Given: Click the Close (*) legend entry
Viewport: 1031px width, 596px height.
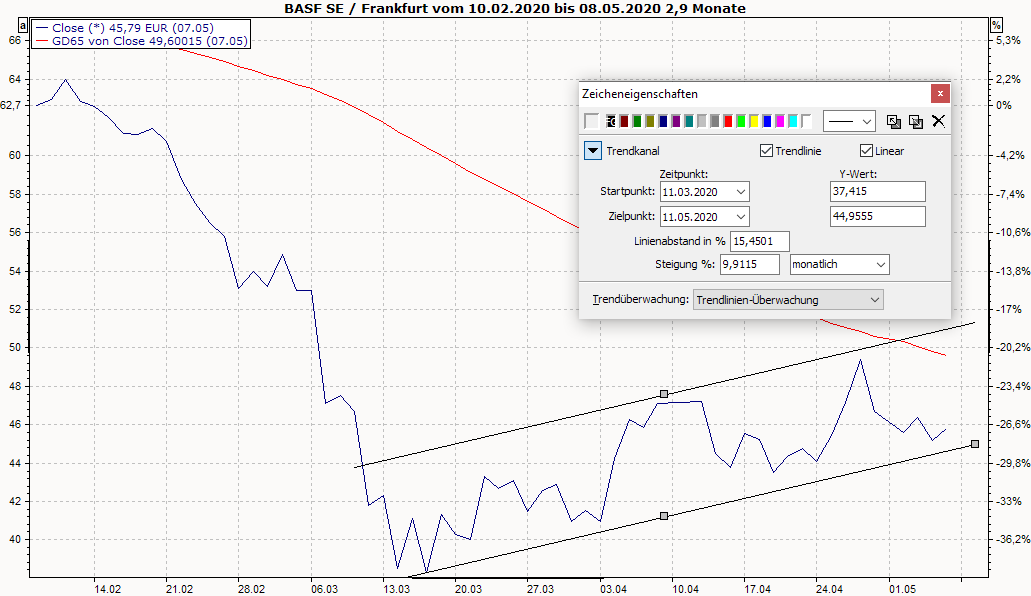Looking at the screenshot, I should (x=128, y=28).
